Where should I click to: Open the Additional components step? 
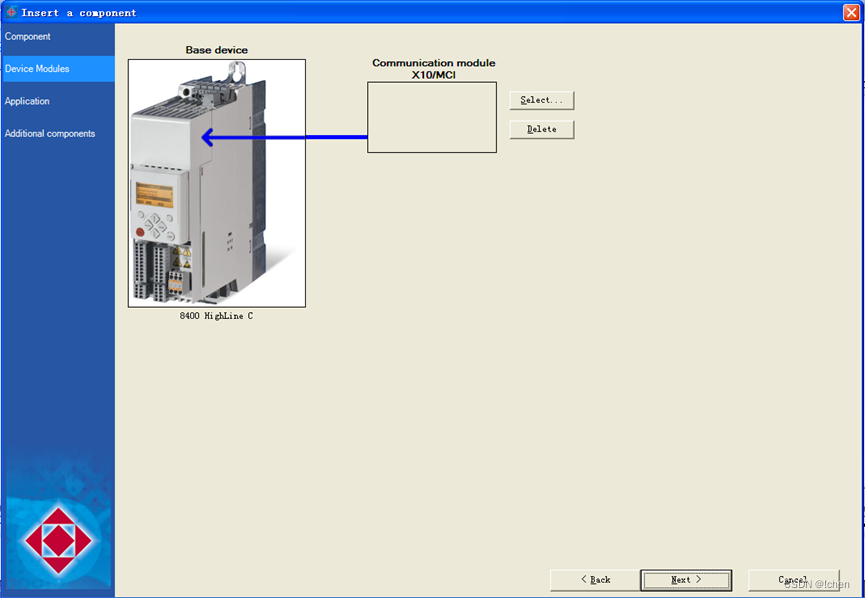click(x=50, y=134)
